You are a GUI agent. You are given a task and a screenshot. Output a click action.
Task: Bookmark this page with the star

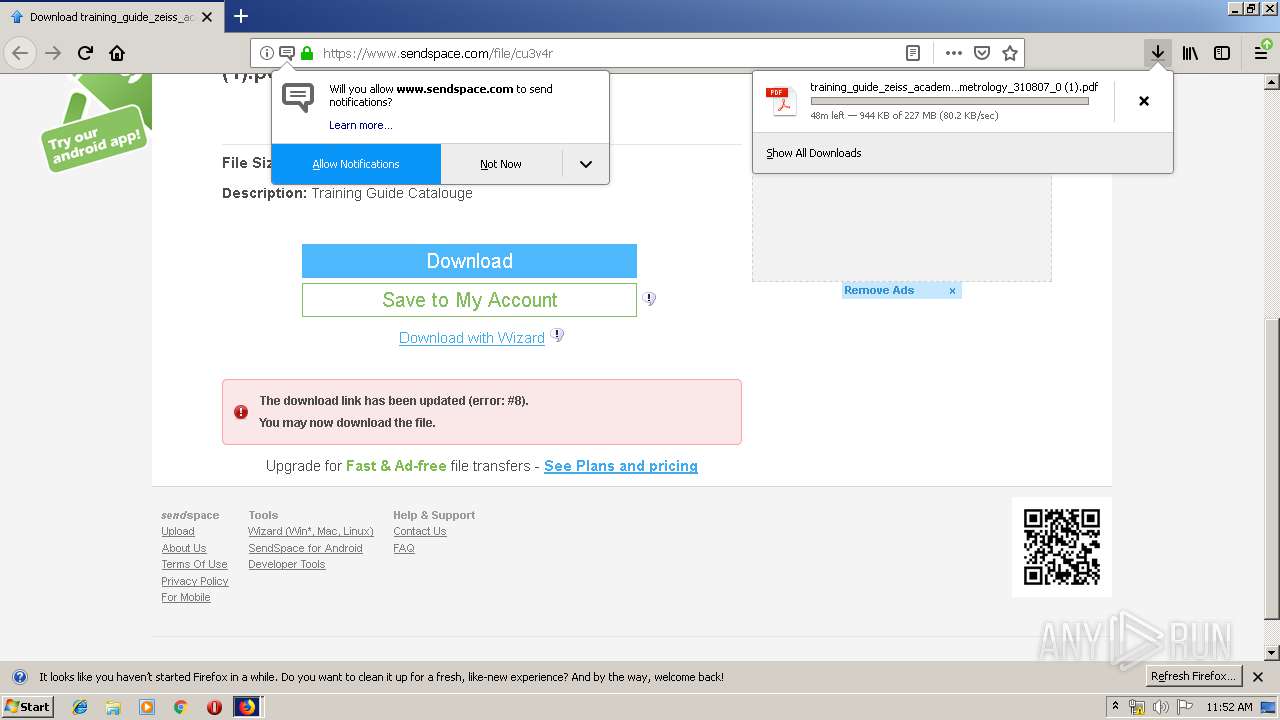(x=1010, y=53)
